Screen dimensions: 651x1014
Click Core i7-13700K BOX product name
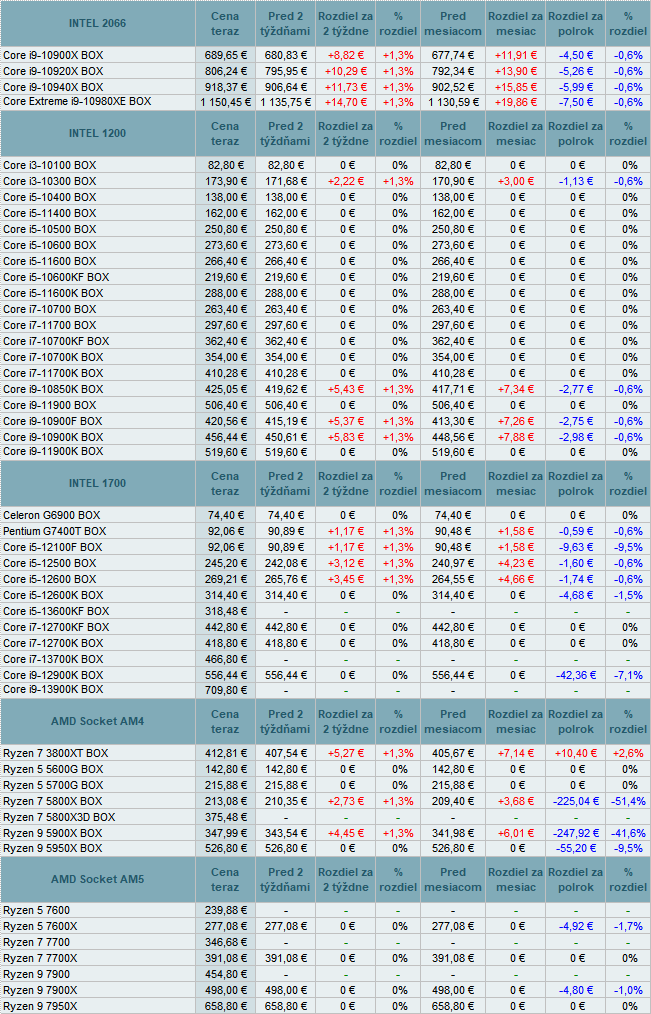pyautogui.click(x=53, y=659)
